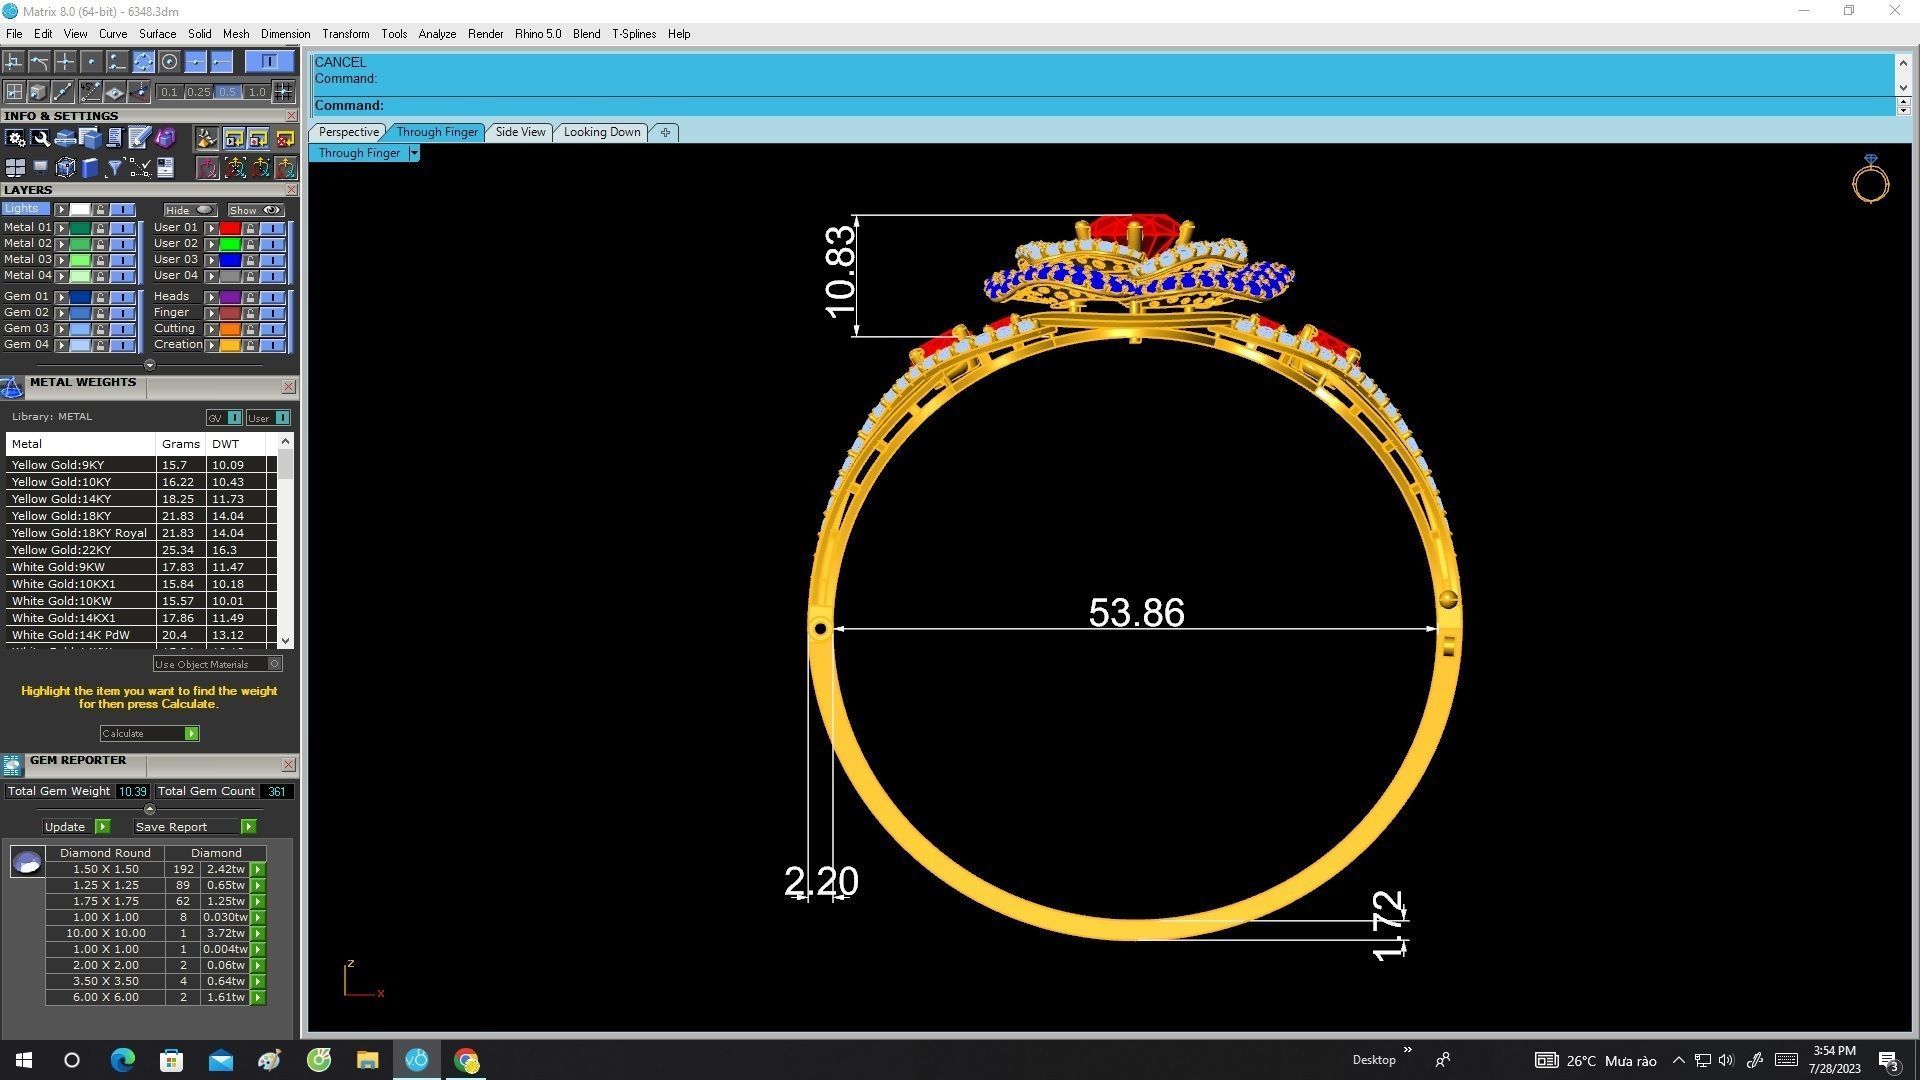This screenshot has width=1920, height=1080.
Task: Enable Use Object Materials option
Action: point(218,664)
